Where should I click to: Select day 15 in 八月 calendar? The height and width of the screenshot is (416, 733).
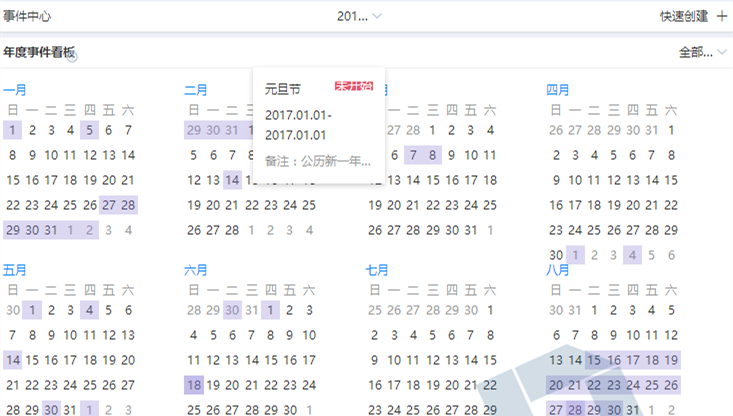pos(594,360)
